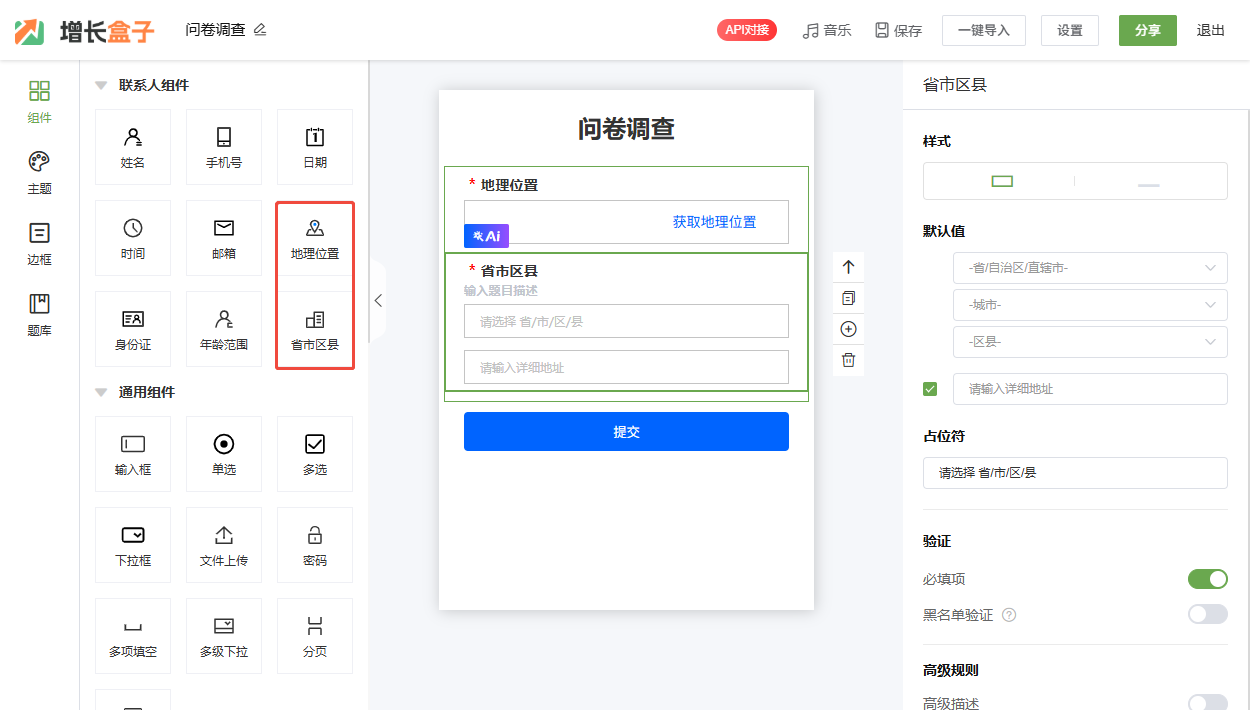Add the 年龄范围 age range component
The height and width of the screenshot is (710, 1250).
coord(224,329)
